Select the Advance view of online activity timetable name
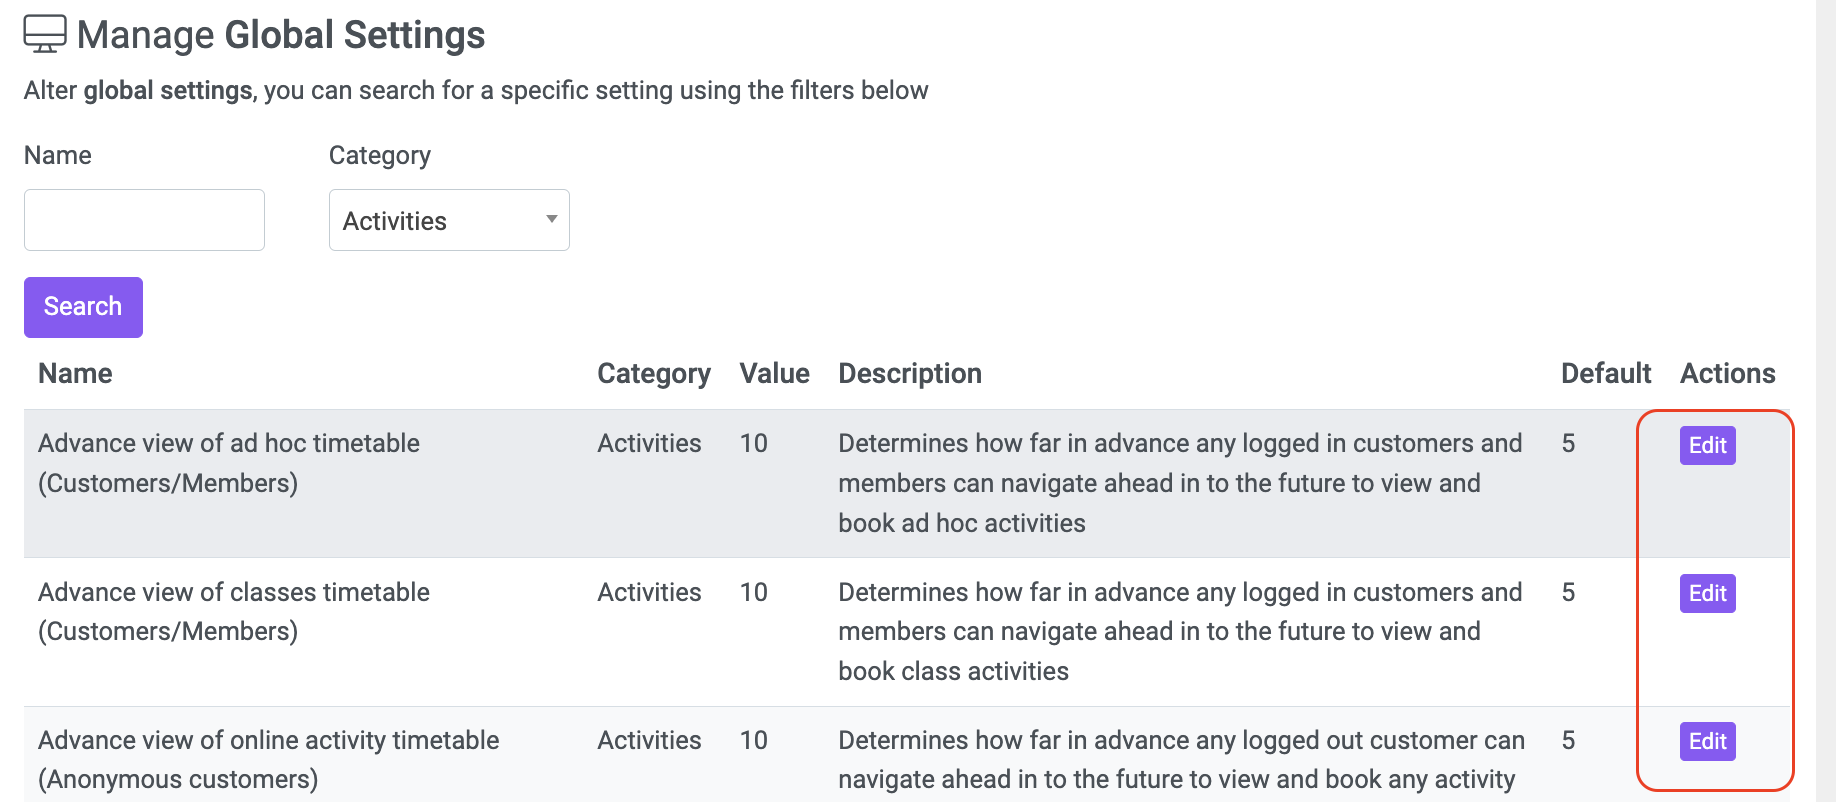The width and height of the screenshot is (1836, 802). pyautogui.click(x=269, y=759)
